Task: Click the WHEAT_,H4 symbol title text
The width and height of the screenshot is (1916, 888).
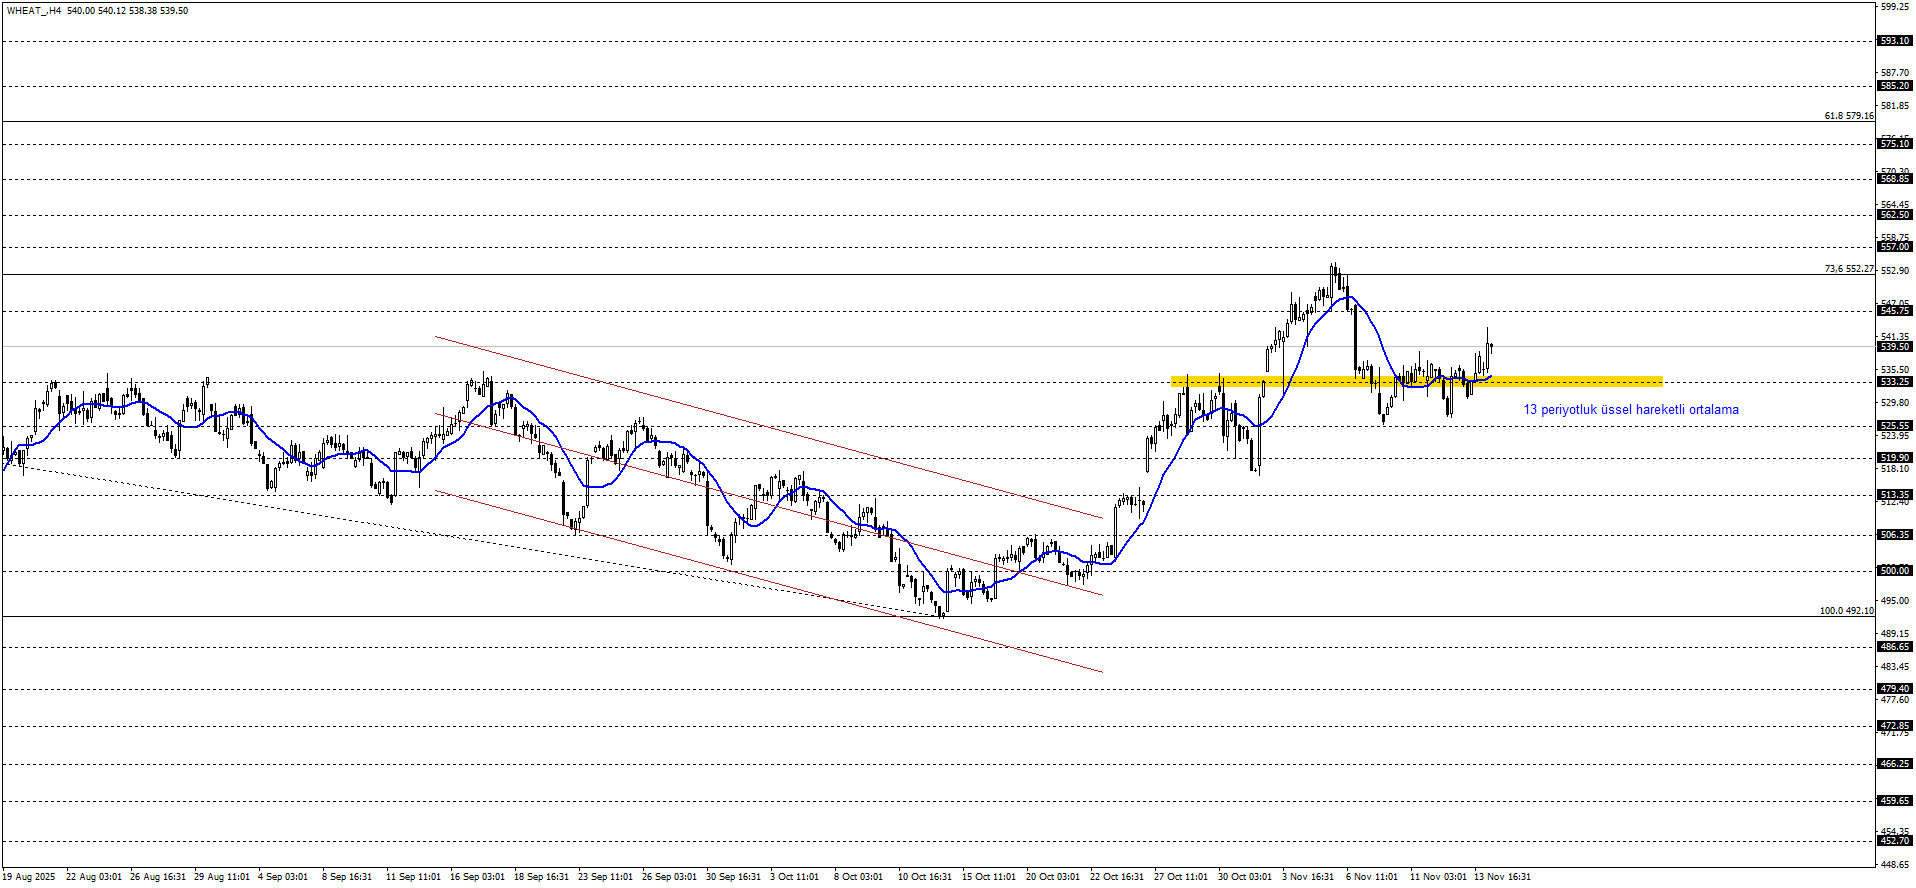Action: (34, 11)
